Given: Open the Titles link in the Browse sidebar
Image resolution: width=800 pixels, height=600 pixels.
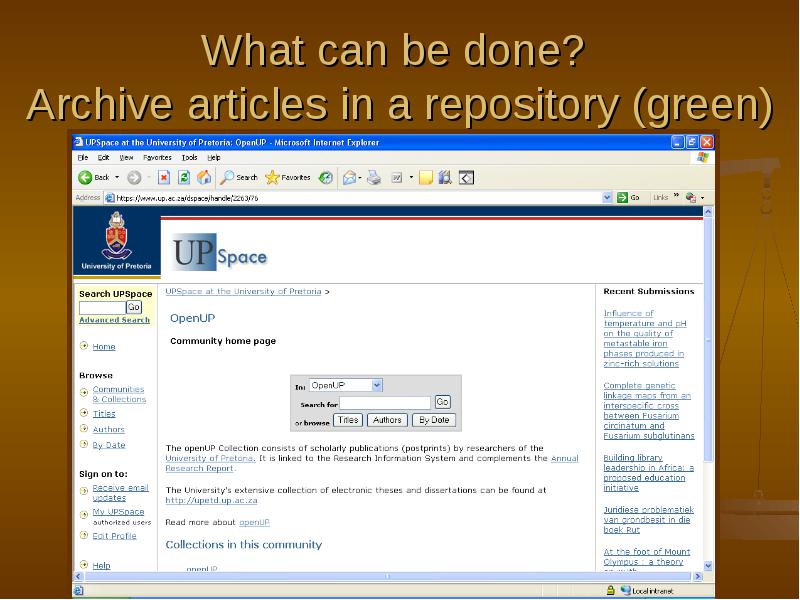Looking at the screenshot, I should [x=104, y=414].
